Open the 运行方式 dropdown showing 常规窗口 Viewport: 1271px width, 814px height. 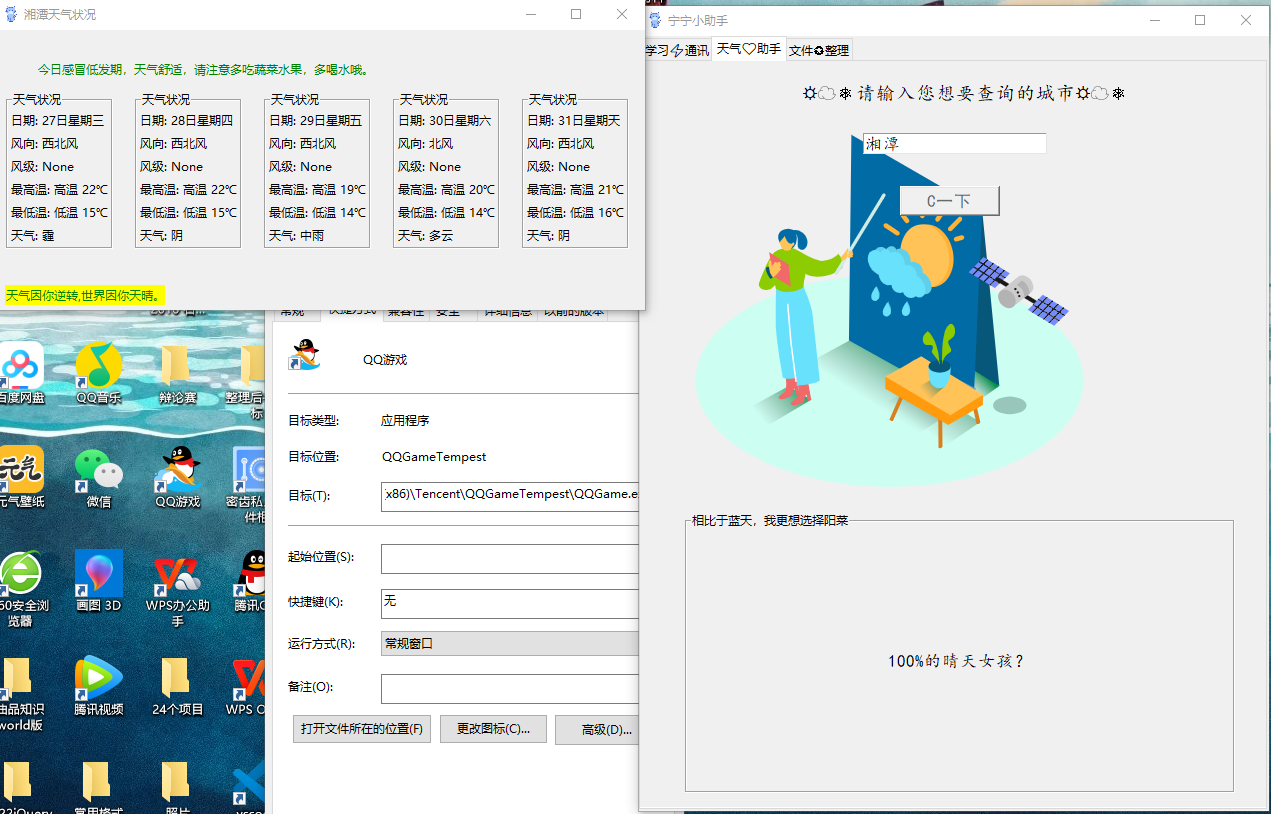tap(510, 643)
